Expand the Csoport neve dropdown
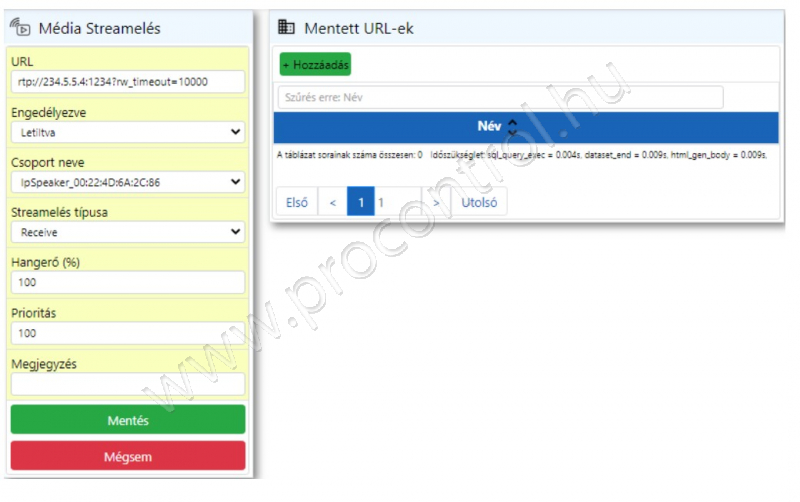This screenshot has height=502, width=800. (x=127, y=181)
